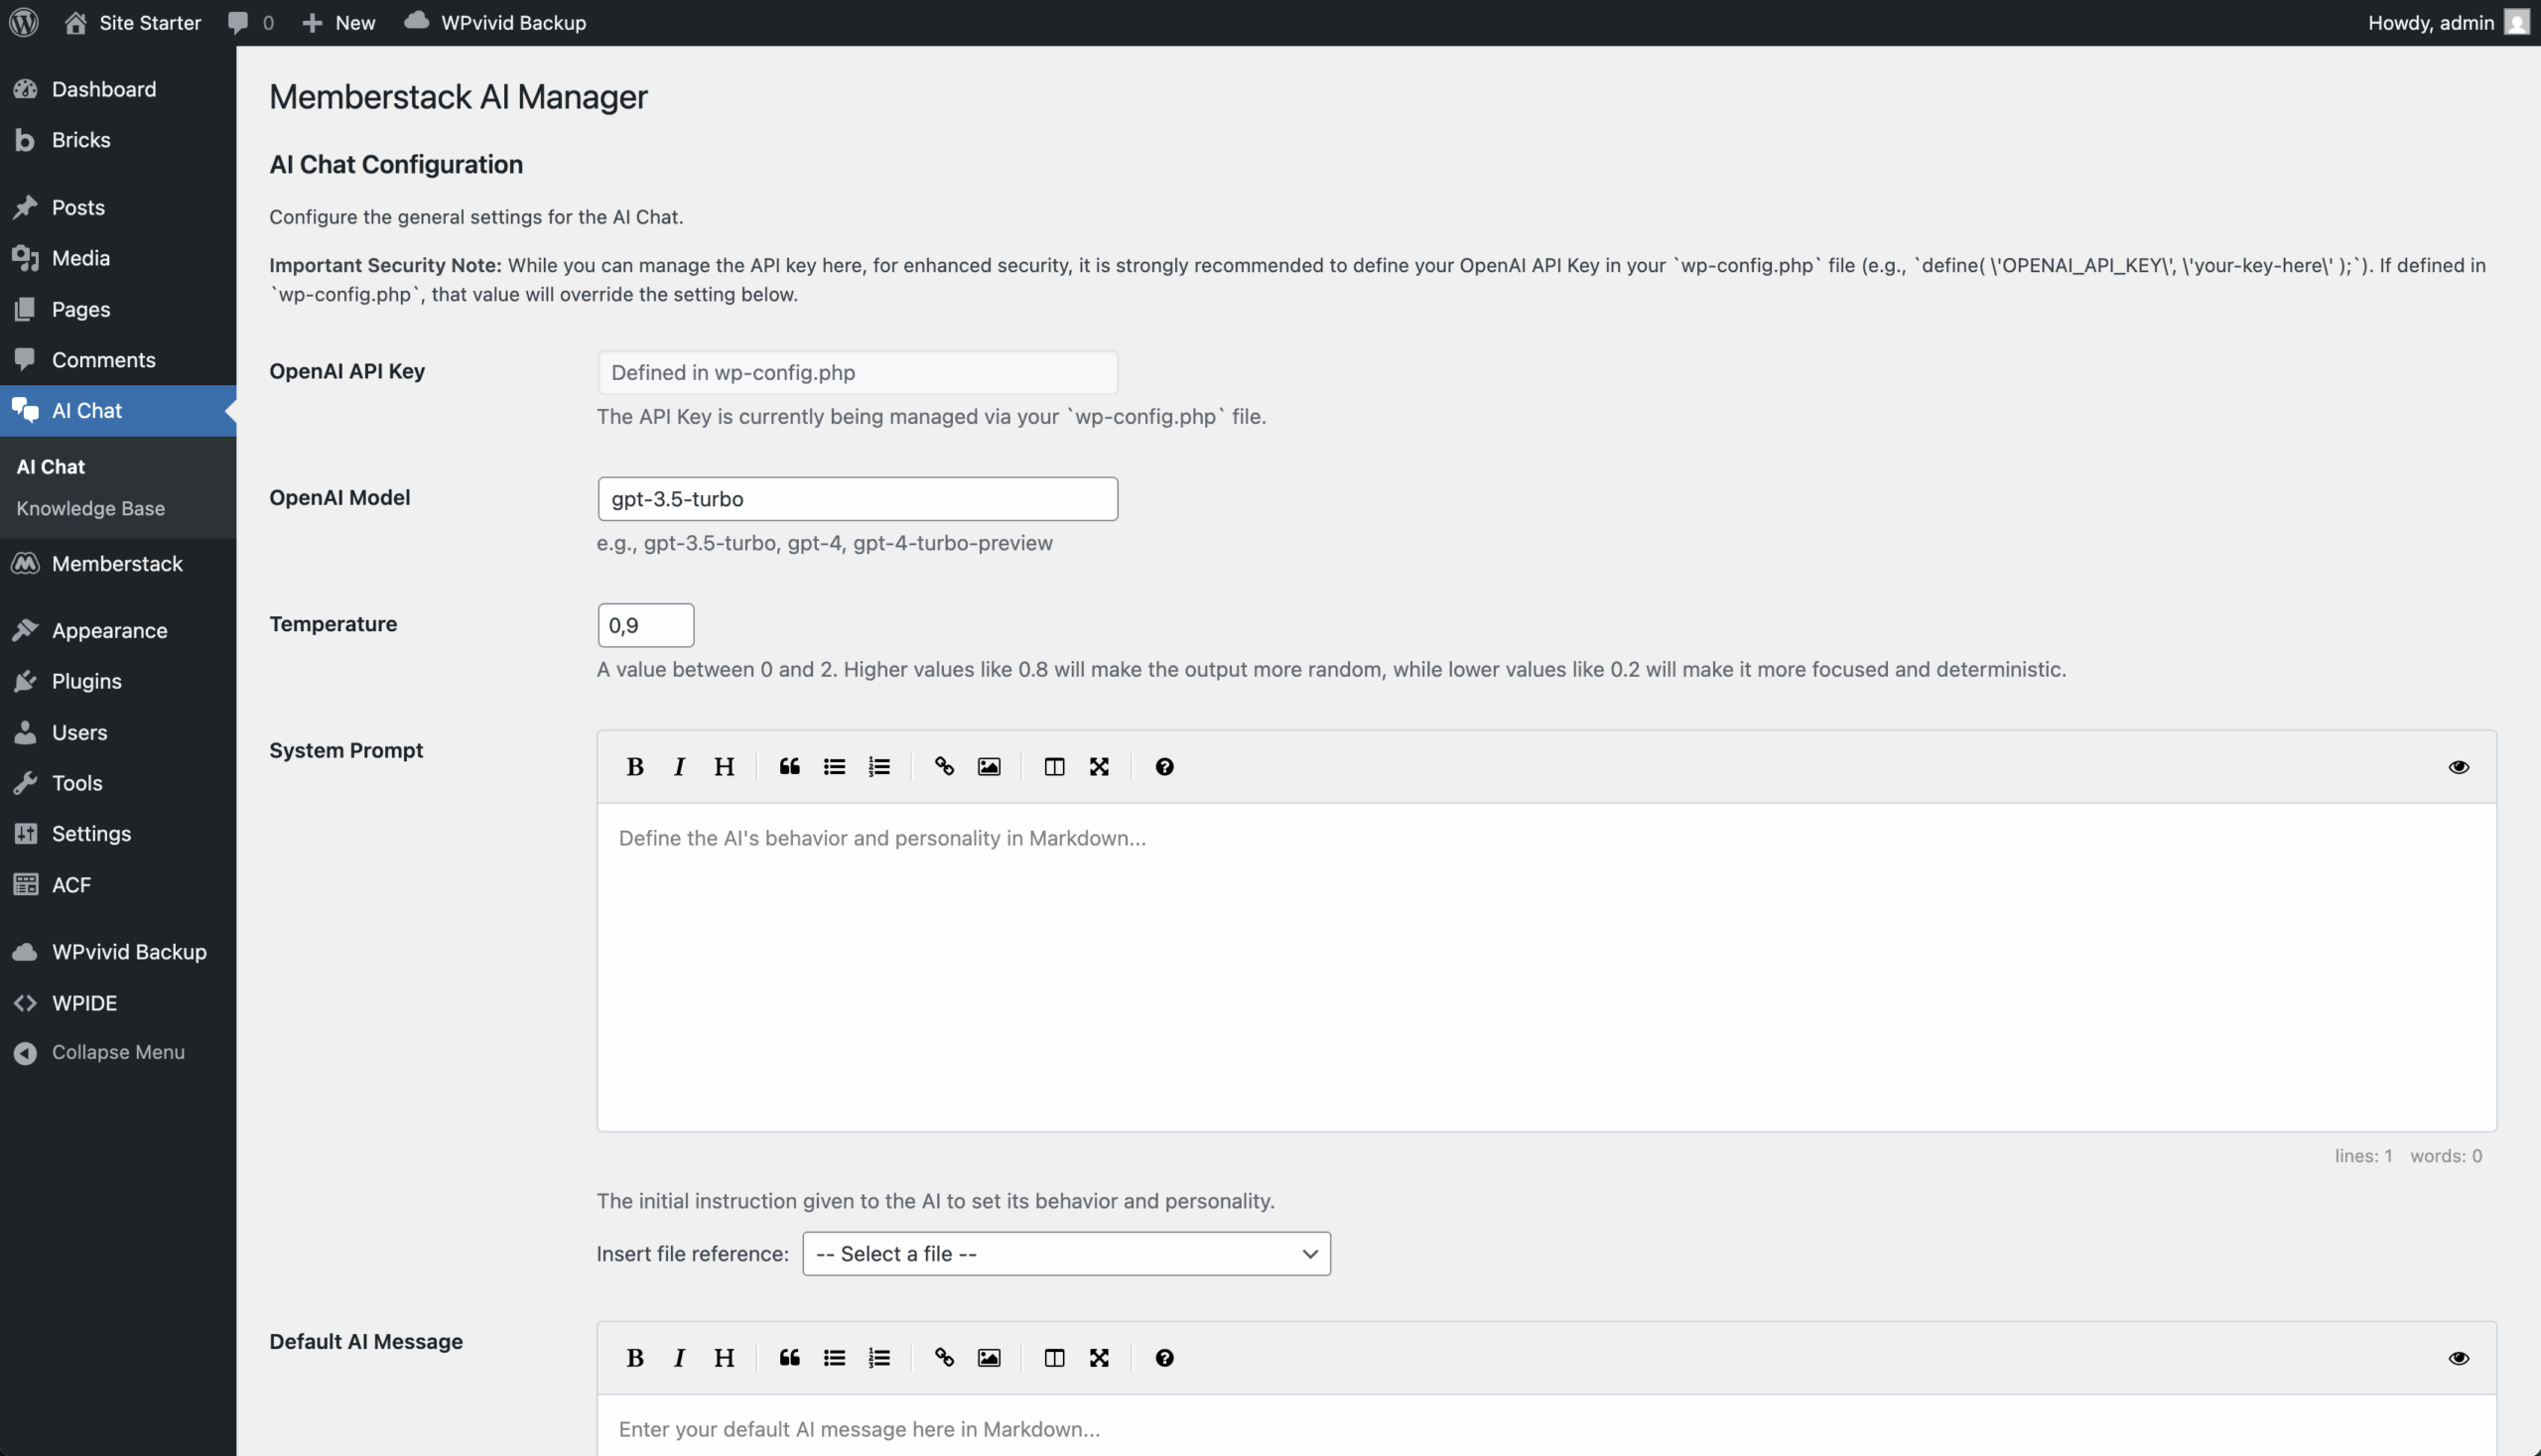Toggle side-by-side view in System Prompt editor

point(1054,767)
